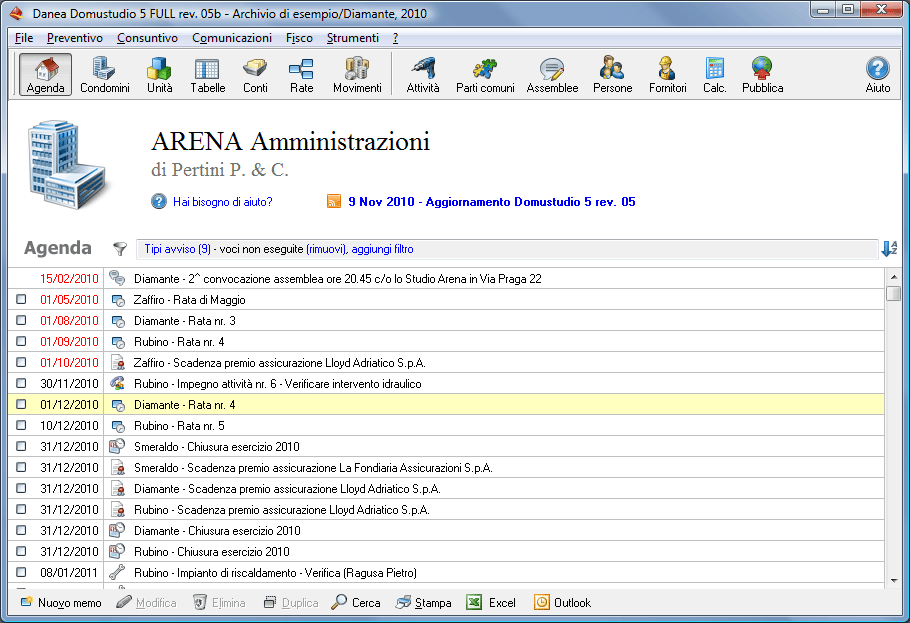910x623 pixels.
Task: Click the 'aggiungi filtro' link
Action: pos(382,249)
